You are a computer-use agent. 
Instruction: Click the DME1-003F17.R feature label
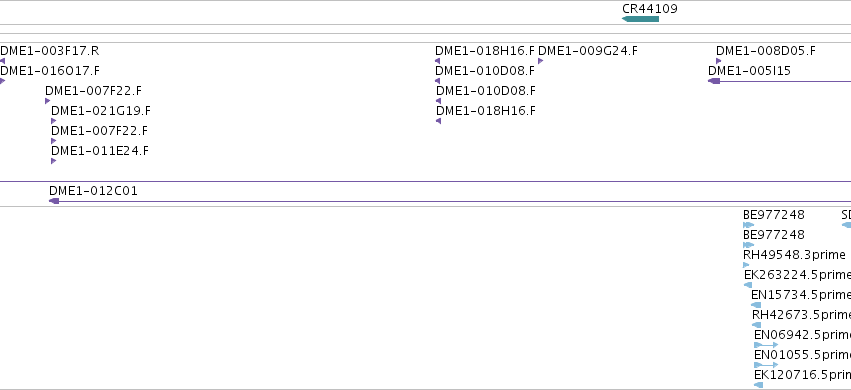[49, 51]
